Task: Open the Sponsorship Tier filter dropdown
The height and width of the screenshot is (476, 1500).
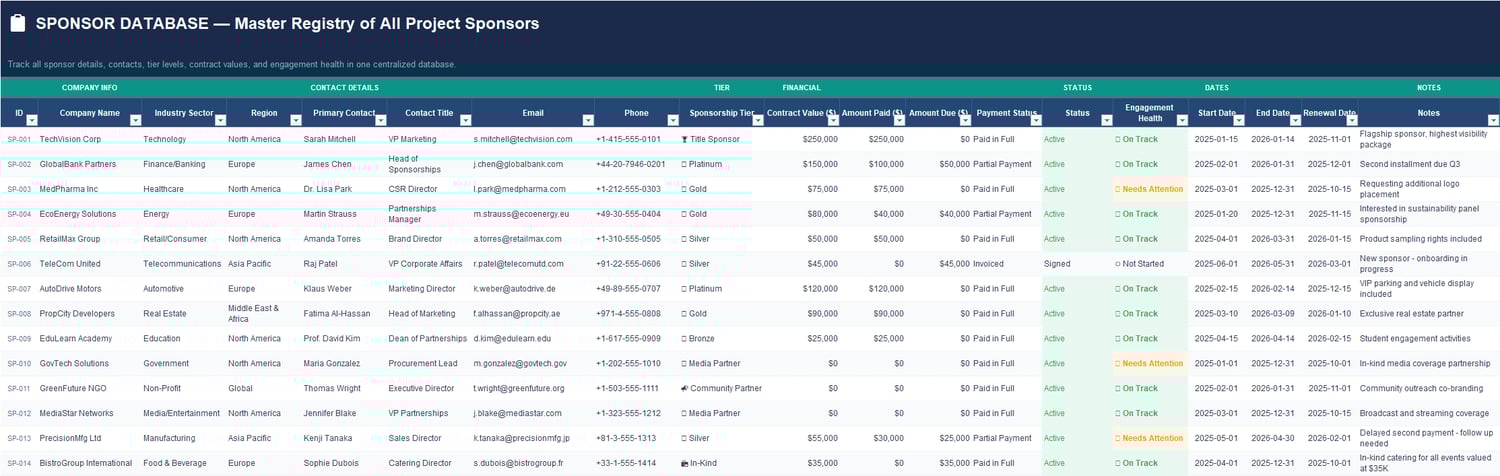Action: click(x=757, y=120)
